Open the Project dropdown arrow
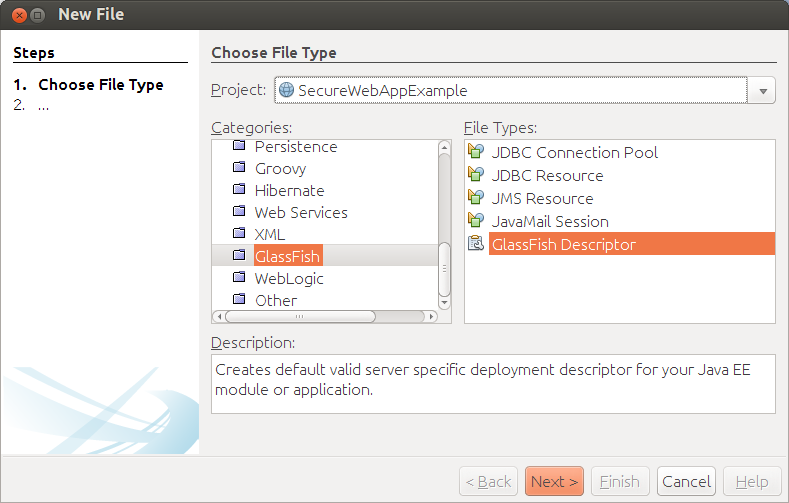Screen dimensions: 789x503 [763, 91]
